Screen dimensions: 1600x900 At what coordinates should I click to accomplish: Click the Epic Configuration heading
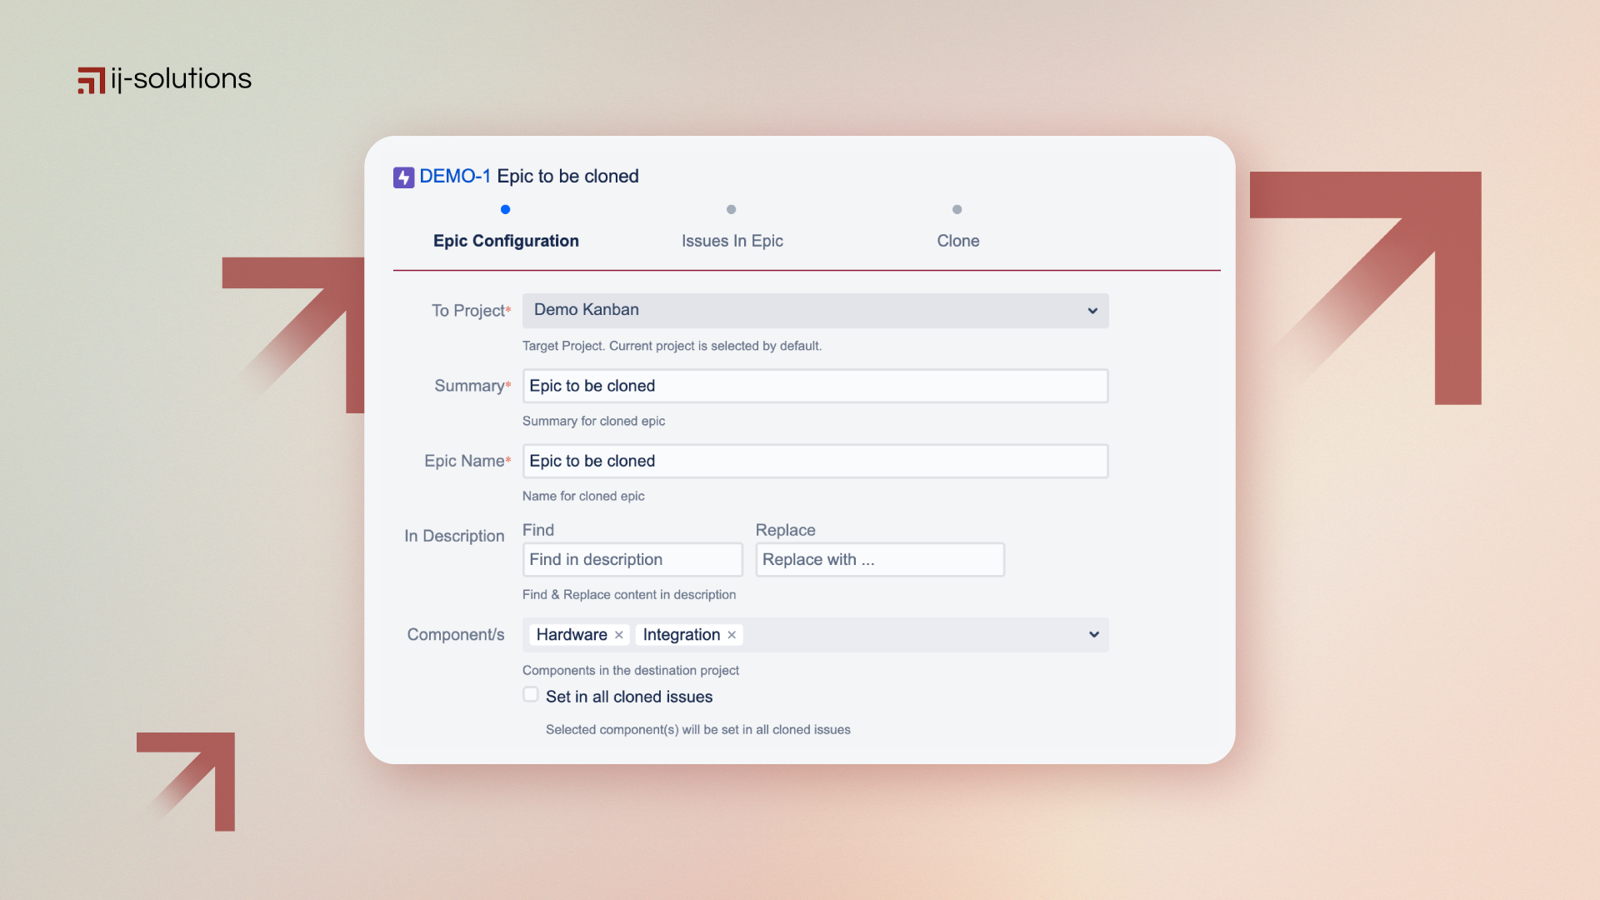505,240
